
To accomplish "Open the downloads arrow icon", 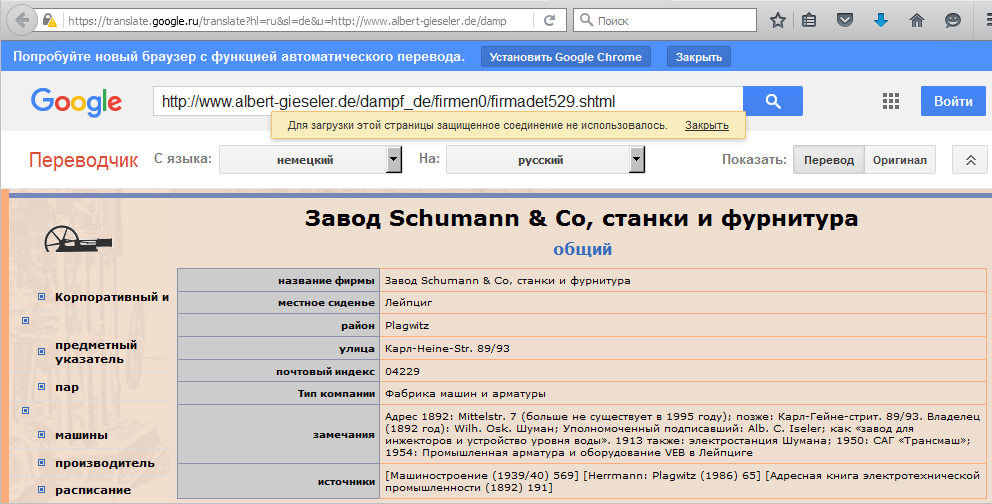I will coord(881,20).
